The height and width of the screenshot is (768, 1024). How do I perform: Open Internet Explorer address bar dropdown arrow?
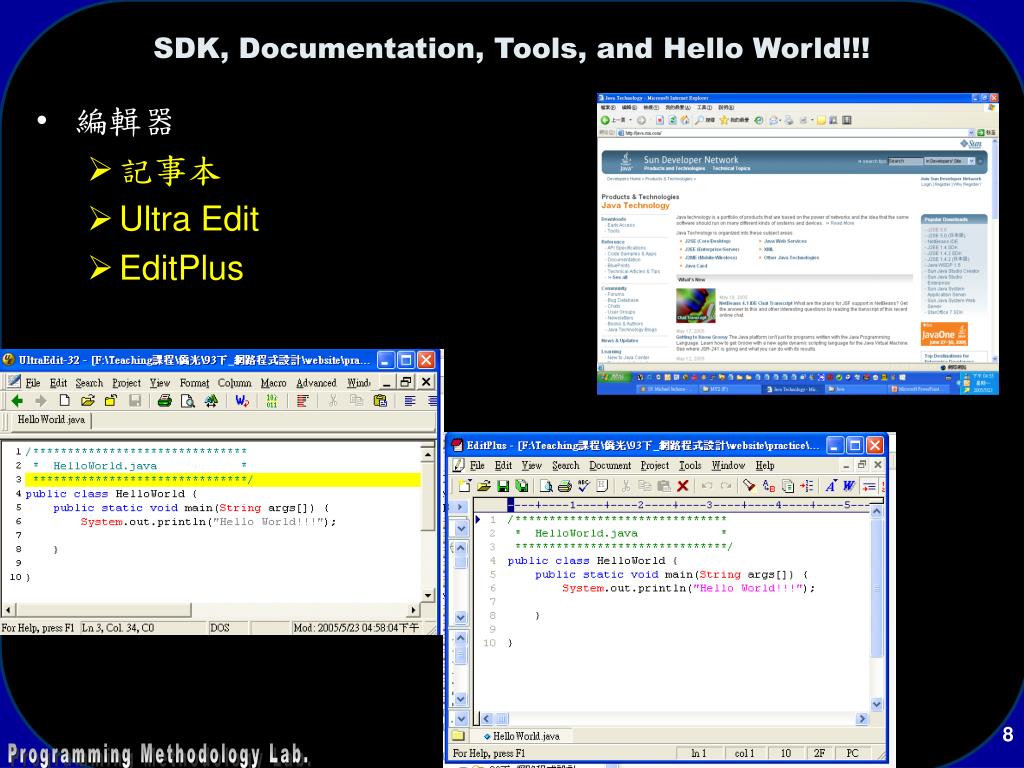click(971, 133)
